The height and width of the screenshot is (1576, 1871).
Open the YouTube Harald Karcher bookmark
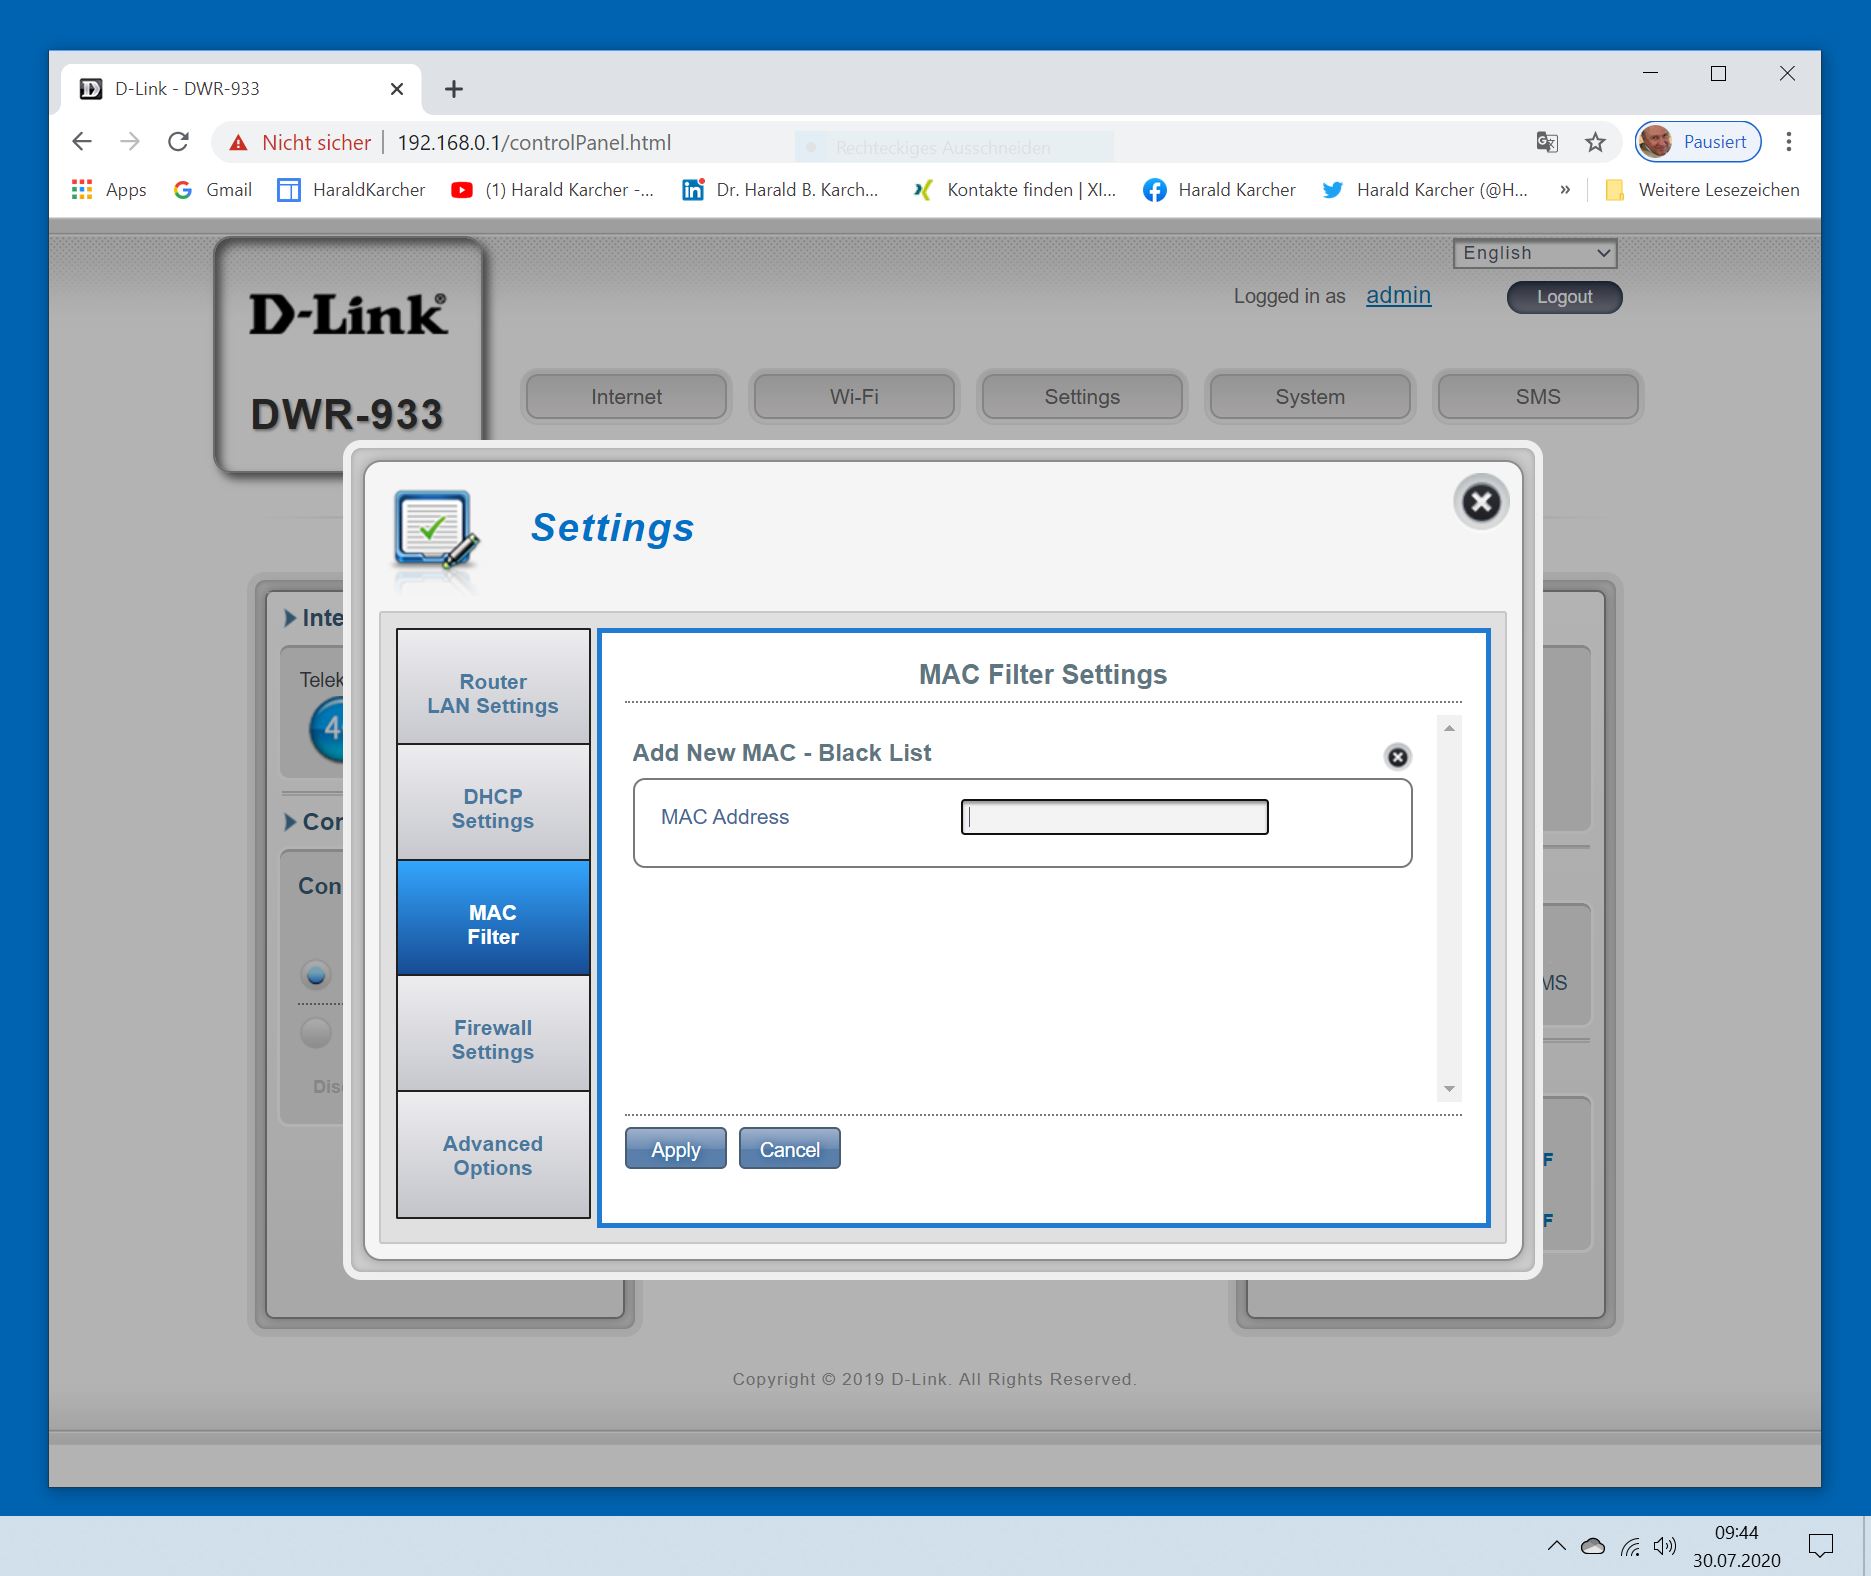pos(552,190)
